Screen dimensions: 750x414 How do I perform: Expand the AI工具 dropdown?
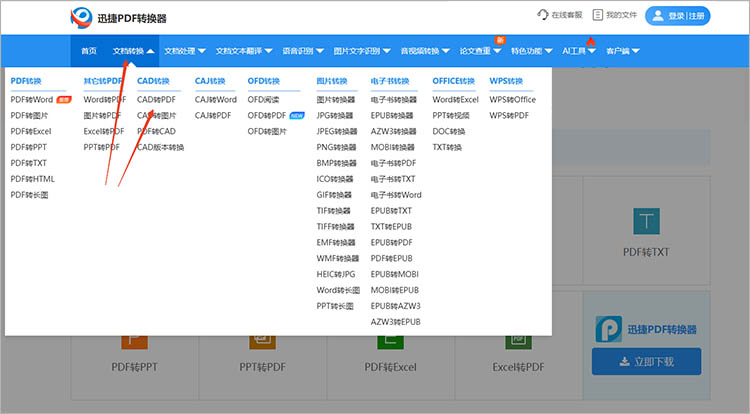[x=579, y=51]
